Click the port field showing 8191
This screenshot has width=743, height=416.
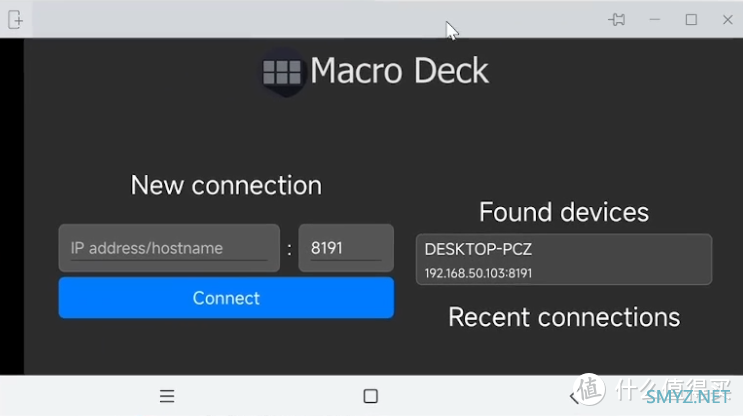(x=346, y=248)
